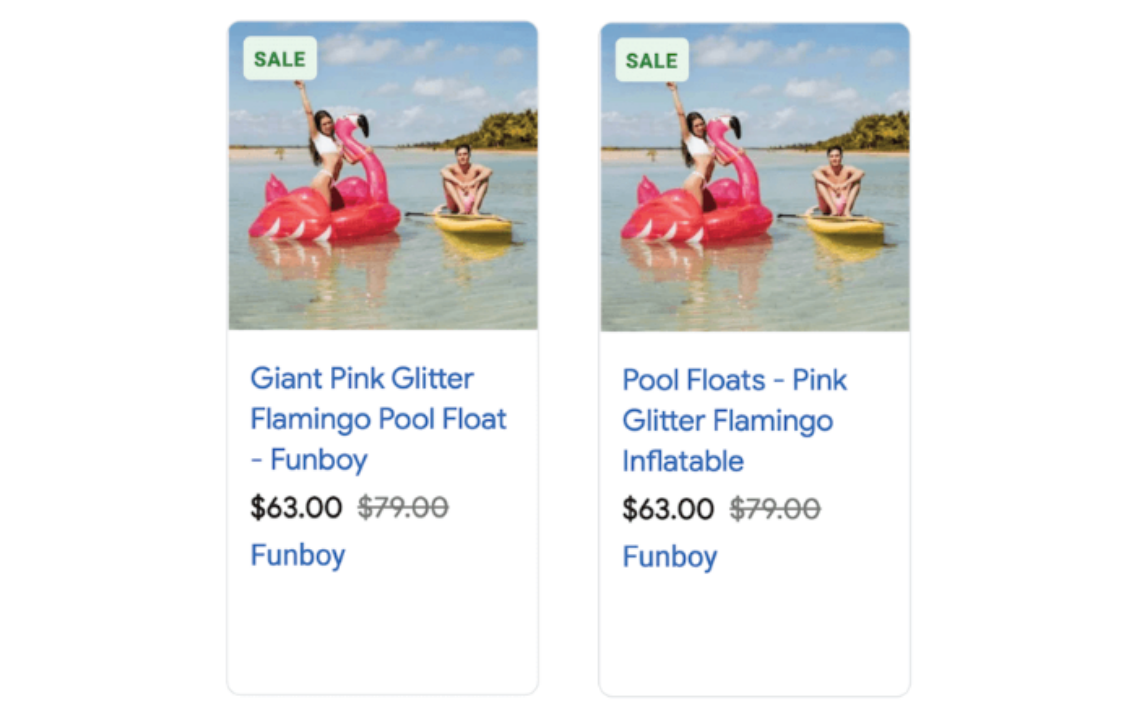Visit the Funboy store link in right card
The height and width of the screenshot is (720, 1137).
click(669, 557)
